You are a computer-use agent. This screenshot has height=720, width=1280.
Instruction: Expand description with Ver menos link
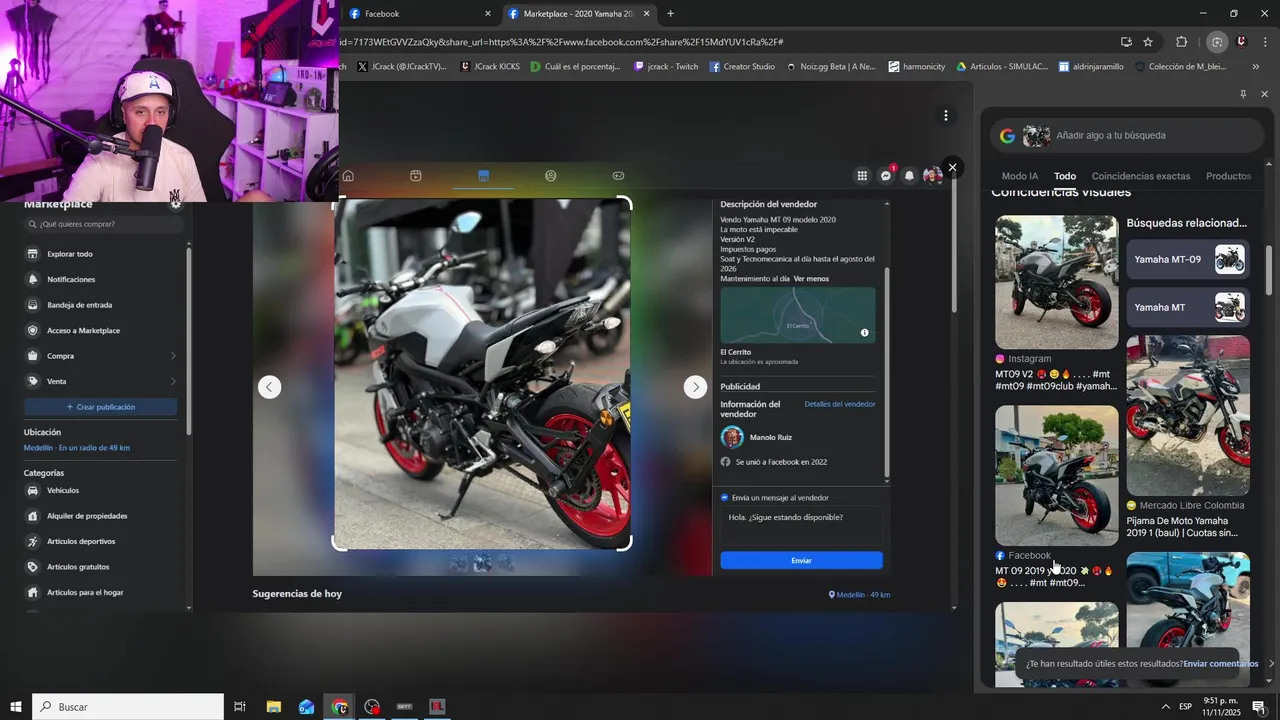coord(811,279)
